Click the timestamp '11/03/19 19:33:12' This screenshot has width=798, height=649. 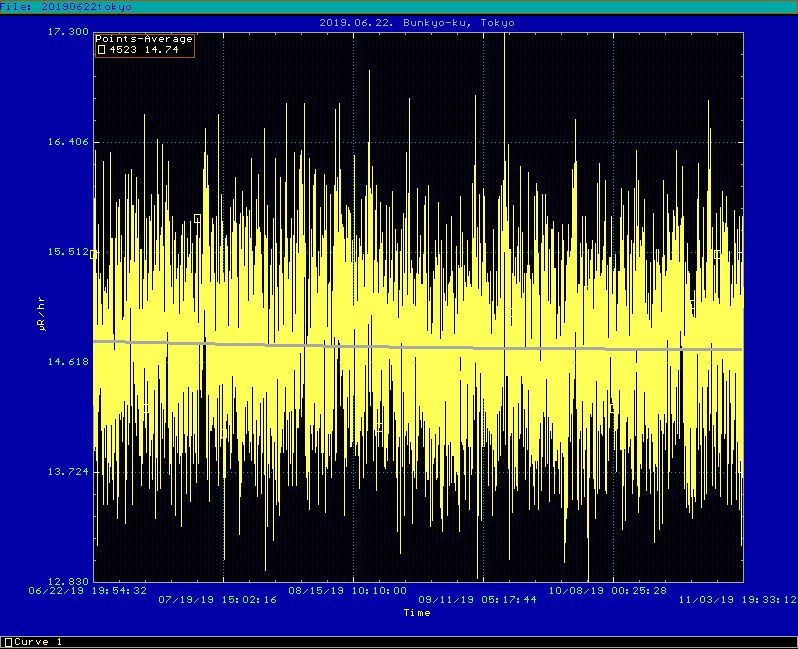click(x=737, y=600)
